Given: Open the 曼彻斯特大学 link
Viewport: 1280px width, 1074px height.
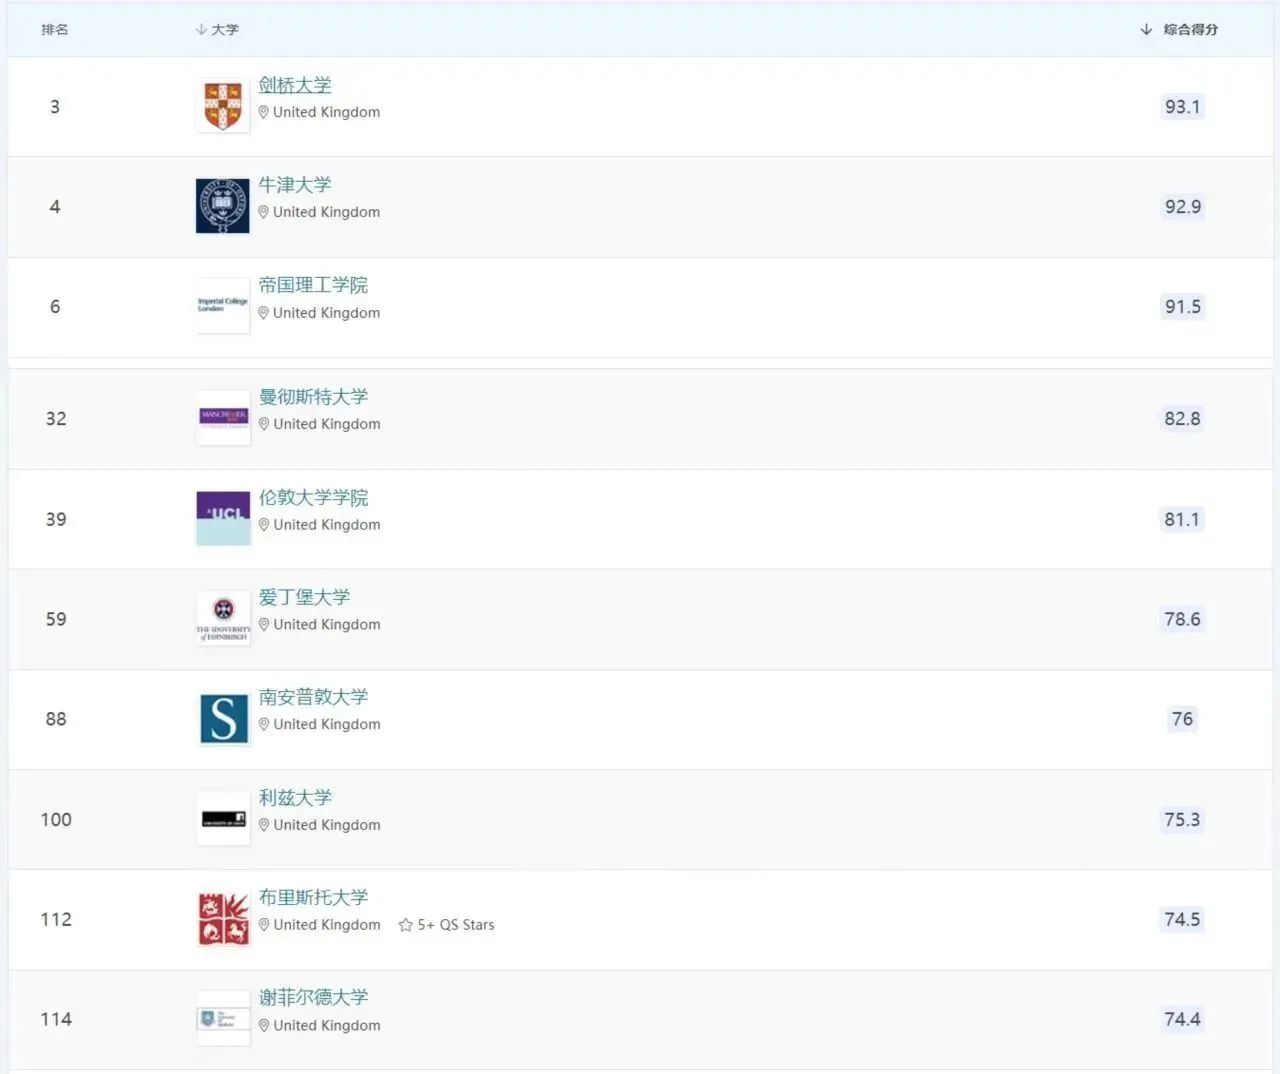Looking at the screenshot, I should pos(313,397).
